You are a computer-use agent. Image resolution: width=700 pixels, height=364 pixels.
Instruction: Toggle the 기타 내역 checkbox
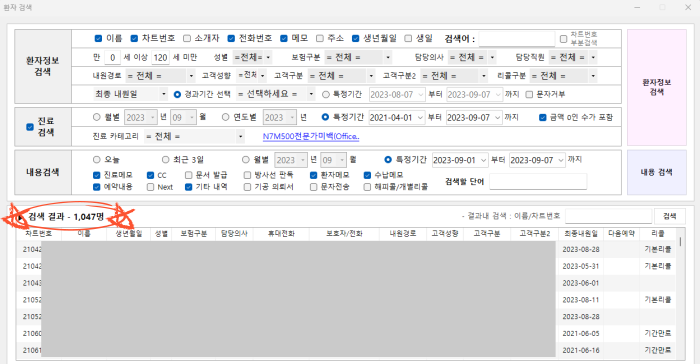[x=188, y=187]
